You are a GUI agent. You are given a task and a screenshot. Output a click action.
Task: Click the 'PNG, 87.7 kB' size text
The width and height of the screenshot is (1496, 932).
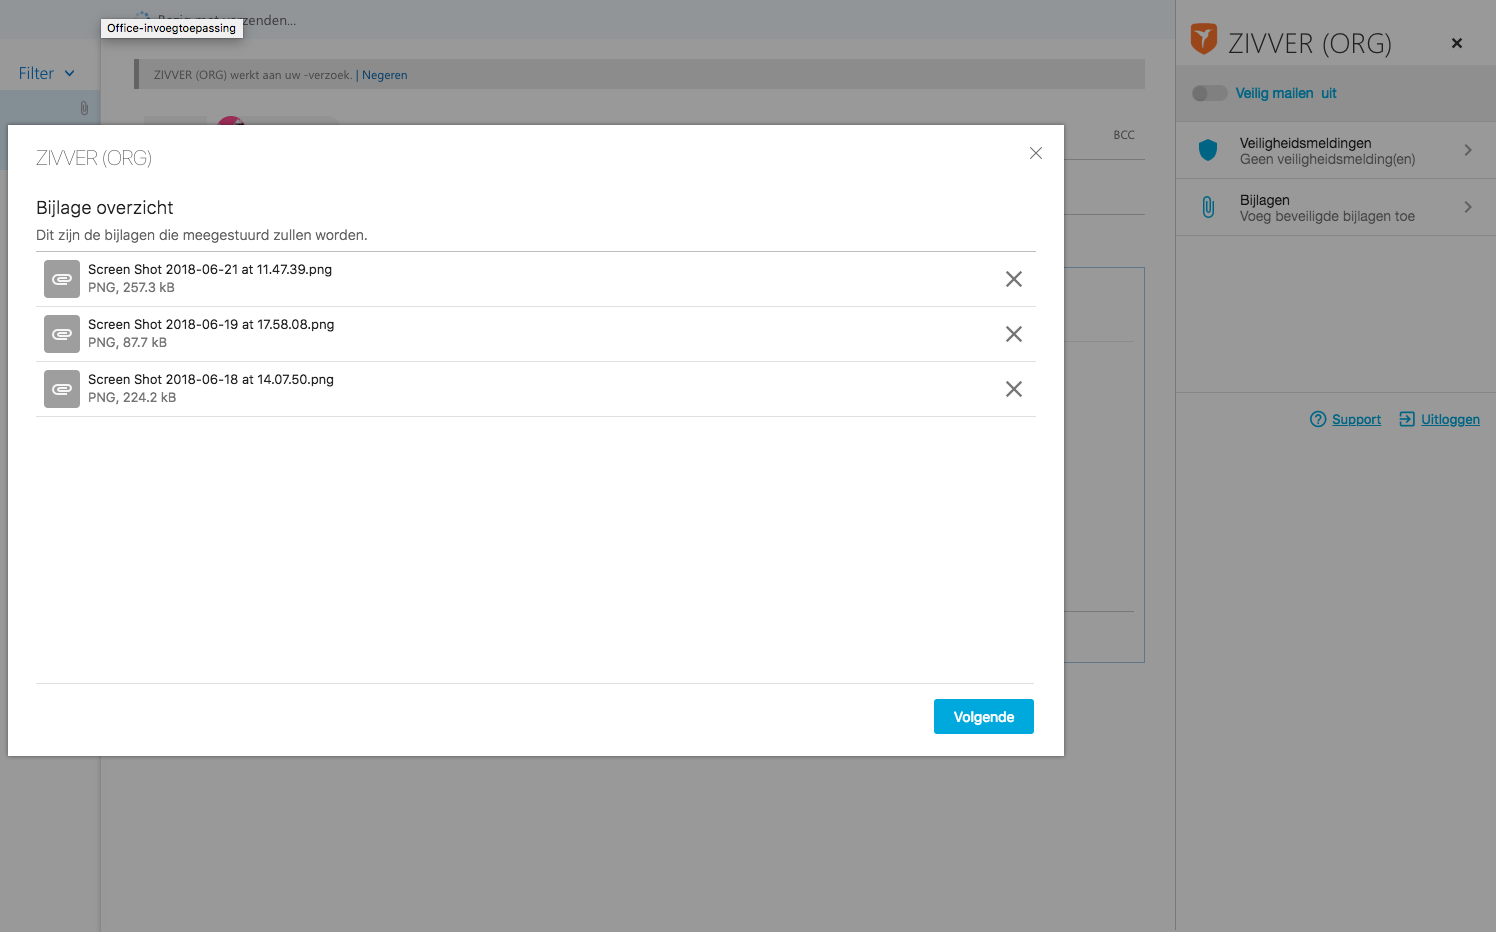(127, 342)
